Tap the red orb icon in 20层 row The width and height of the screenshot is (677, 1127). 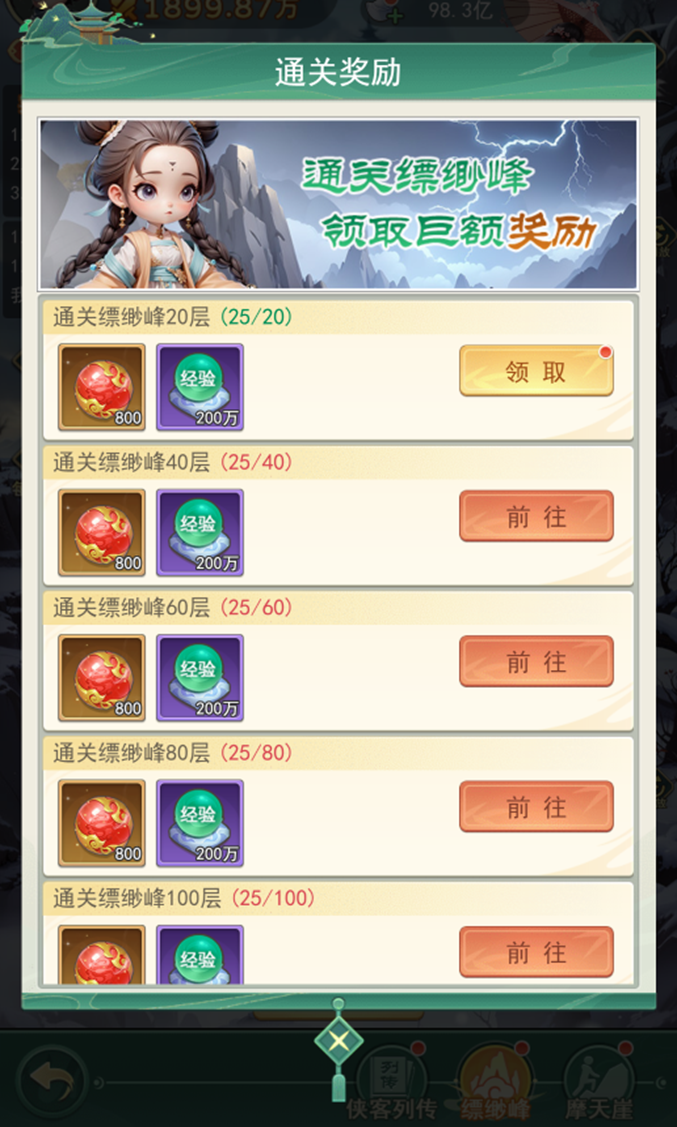[102, 387]
